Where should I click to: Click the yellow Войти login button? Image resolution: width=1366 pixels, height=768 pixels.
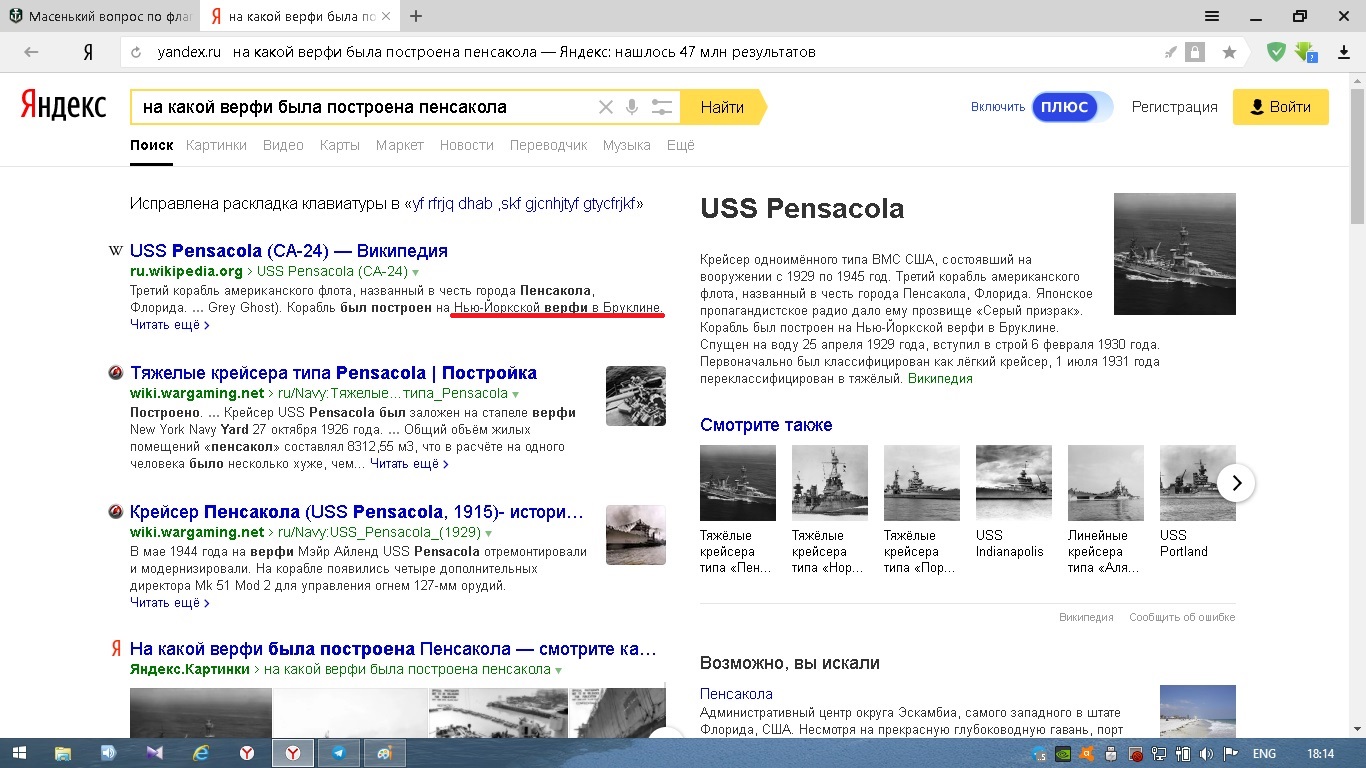coord(1281,107)
